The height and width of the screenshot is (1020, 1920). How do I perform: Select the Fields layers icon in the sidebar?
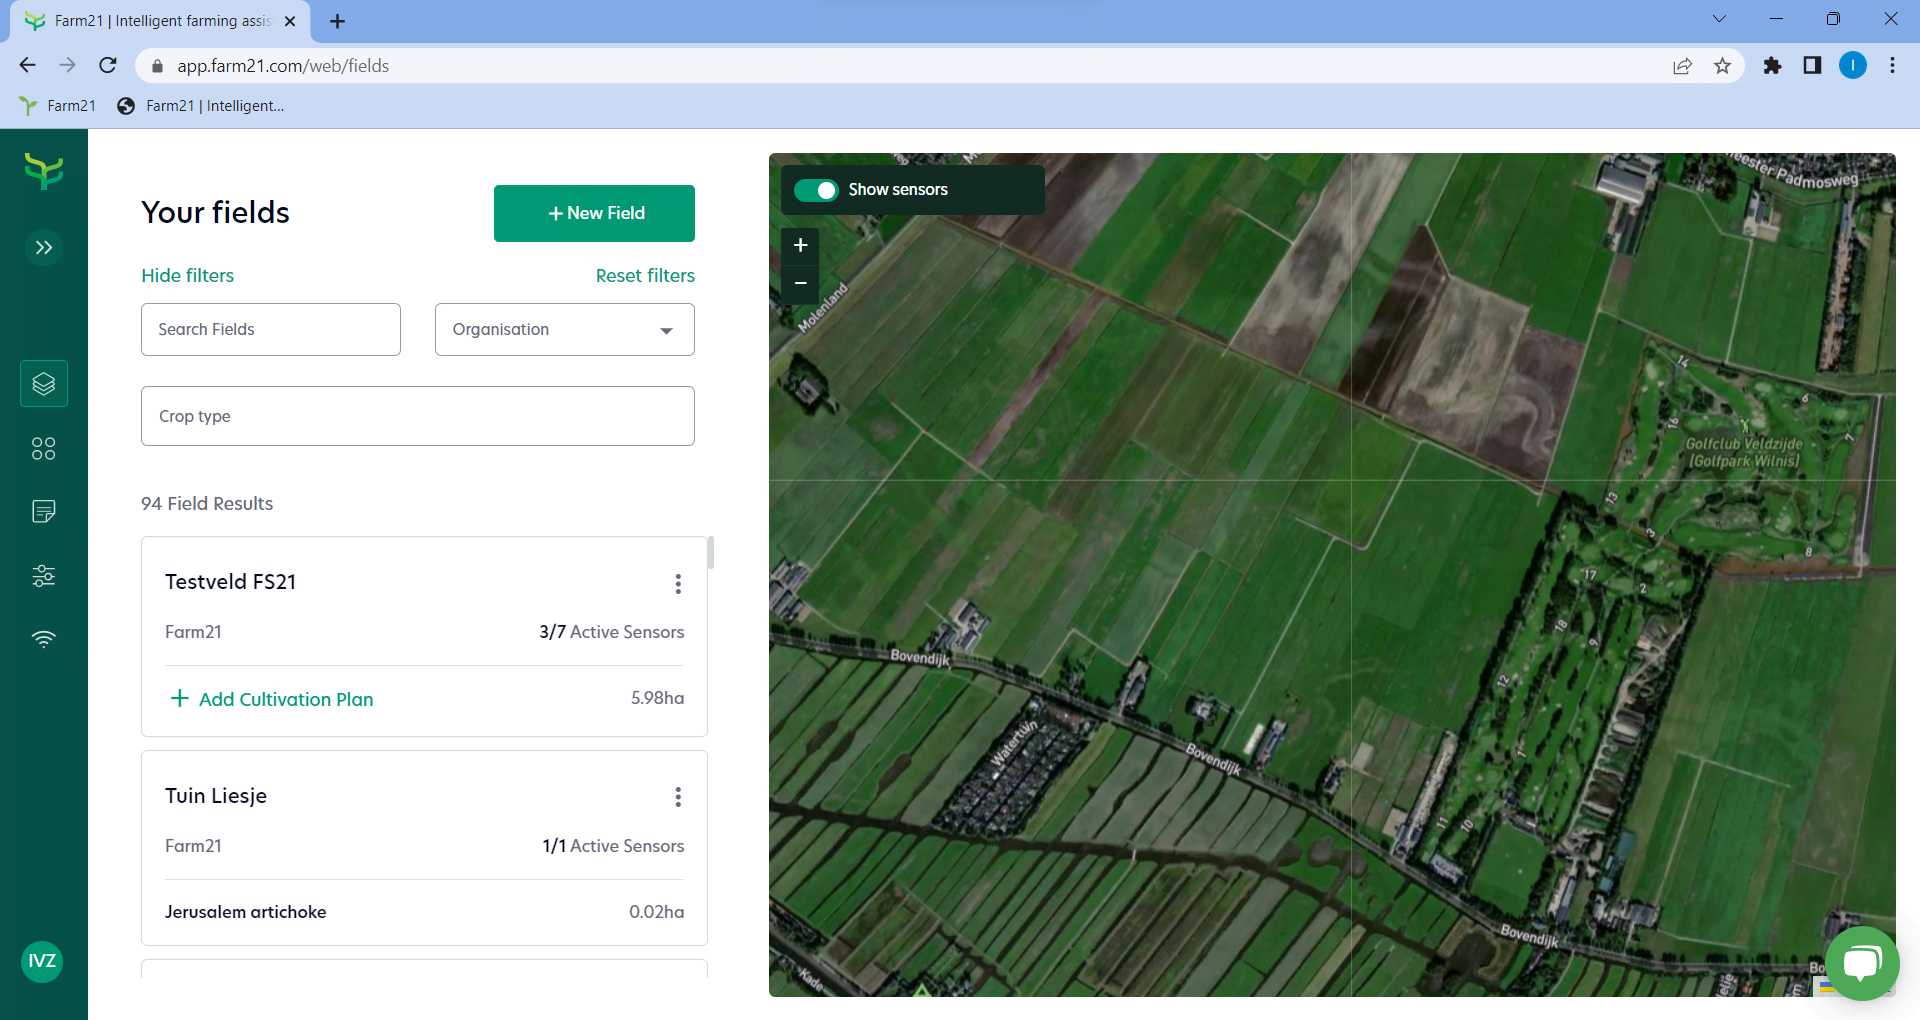[x=43, y=383]
